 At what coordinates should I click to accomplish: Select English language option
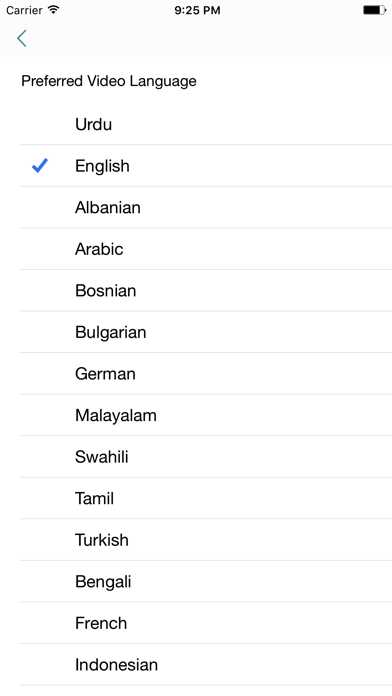pyautogui.click(x=206, y=166)
